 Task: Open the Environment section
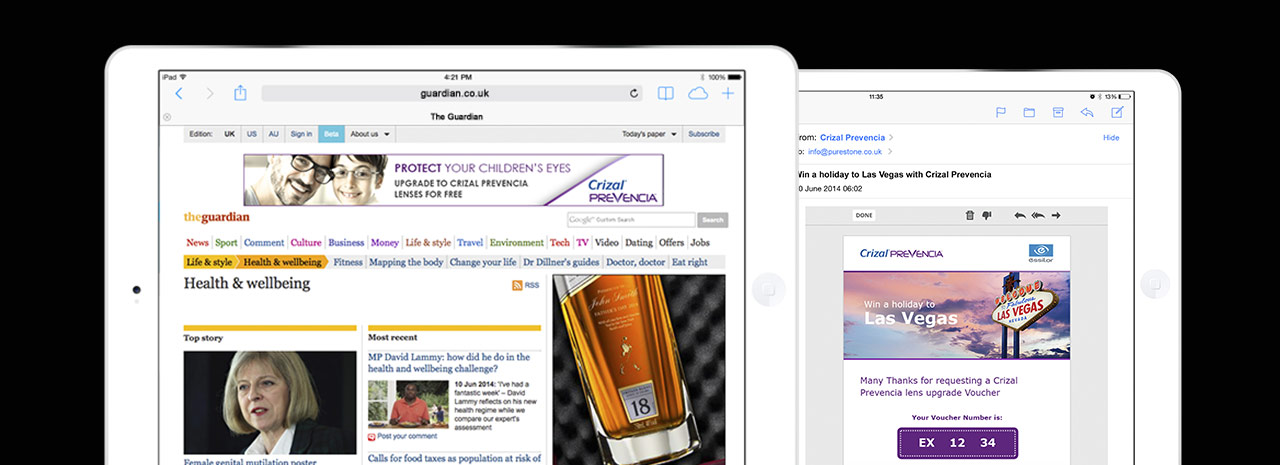pyautogui.click(x=517, y=243)
